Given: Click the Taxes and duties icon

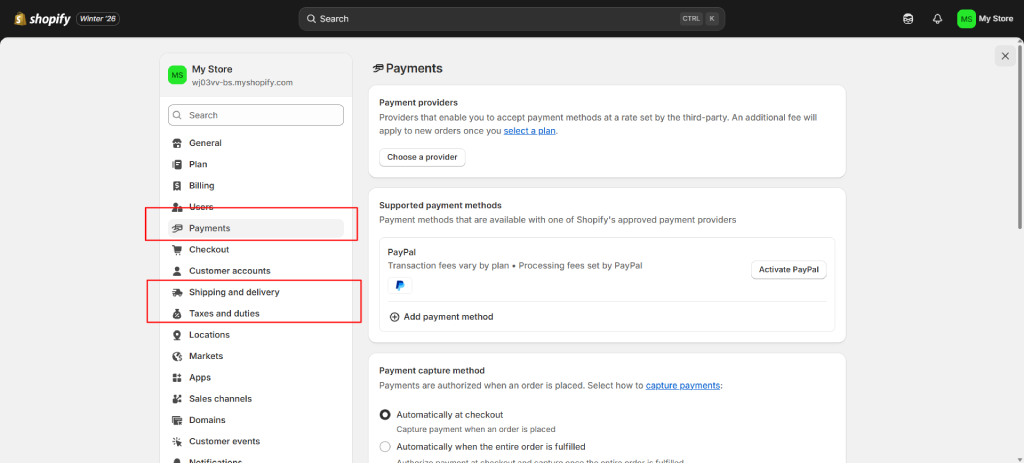Looking at the screenshot, I should [176, 313].
